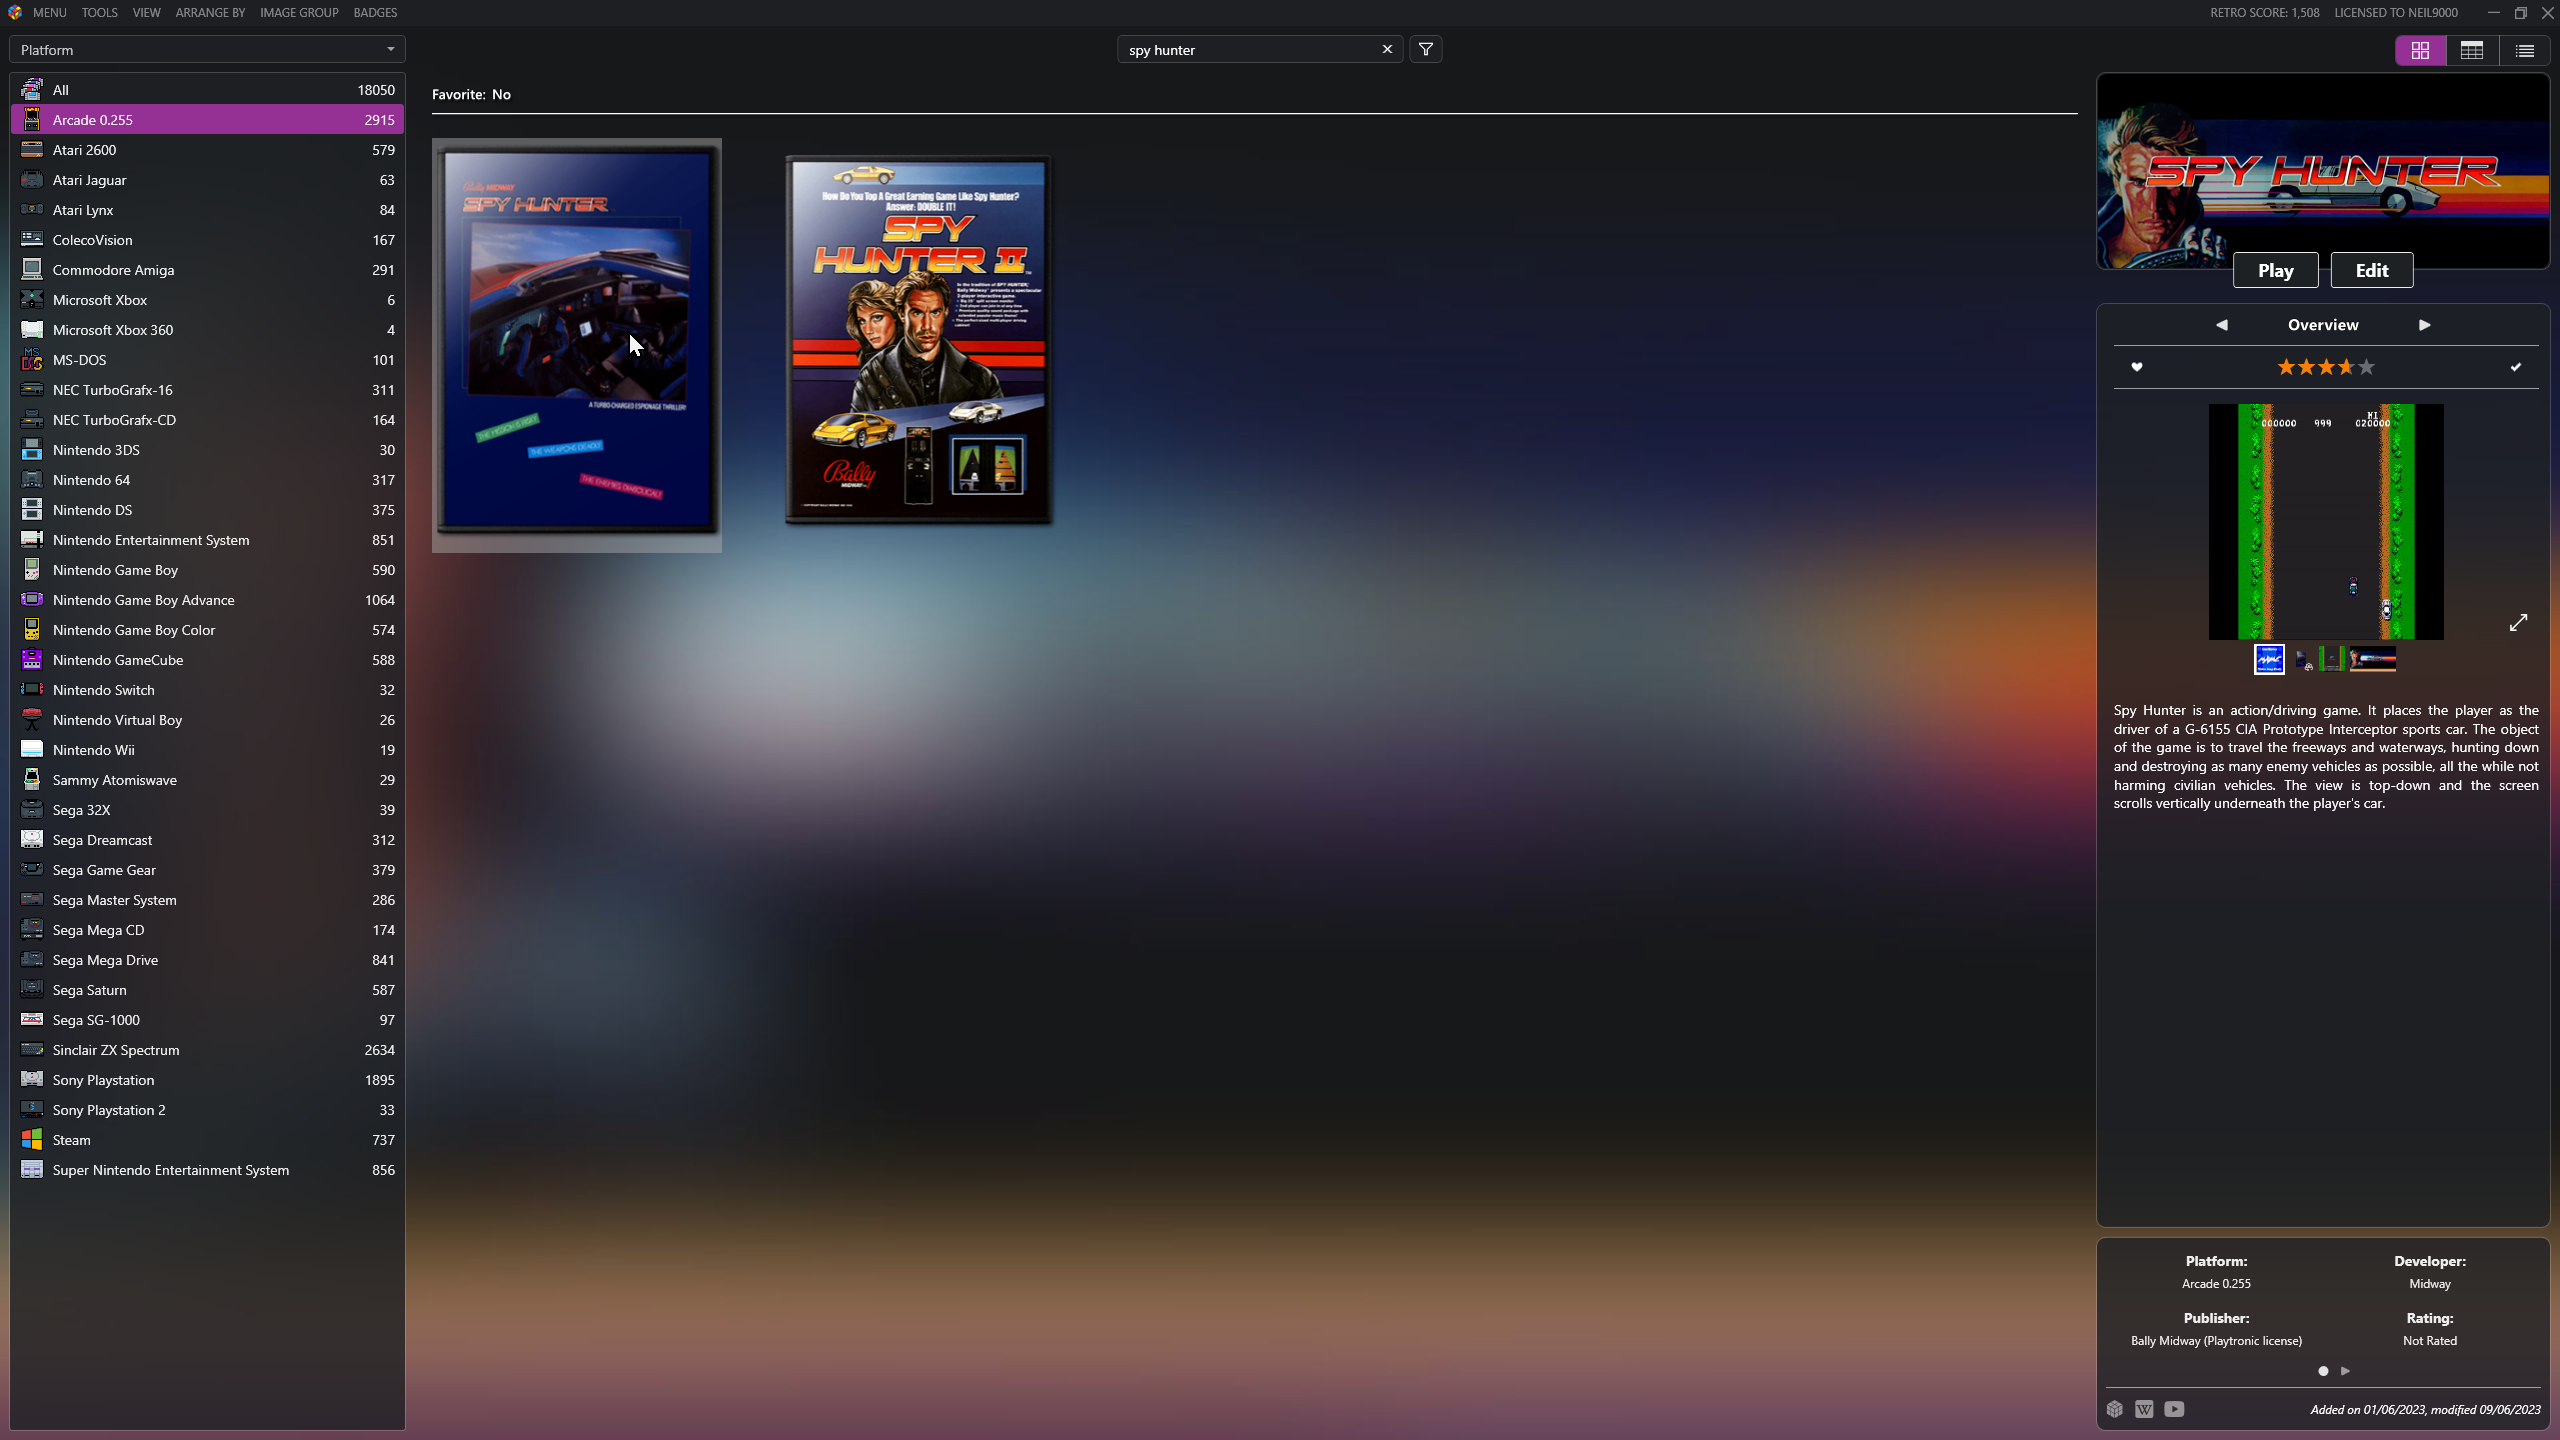Select the Nintendo Entertainment System platform
Image resolution: width=2560 pixels, height=1440 pixels.
(x=207, y=540)
